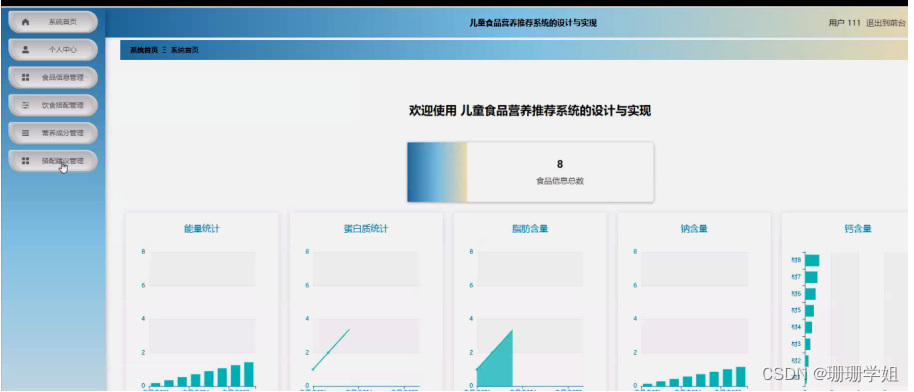914x392 pixels.
Task: Click the 材8 bar in 钙含量 chart
Action: pos(812,261)
